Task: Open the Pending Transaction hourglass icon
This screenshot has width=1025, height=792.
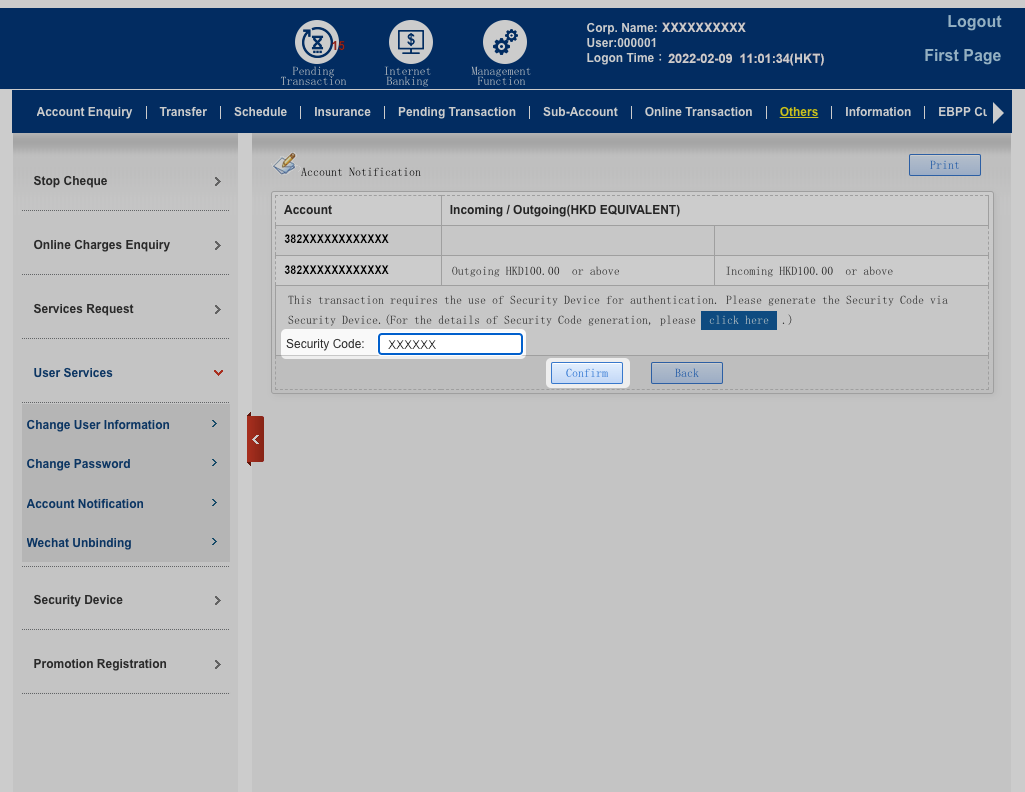Action: click(316, 43)
